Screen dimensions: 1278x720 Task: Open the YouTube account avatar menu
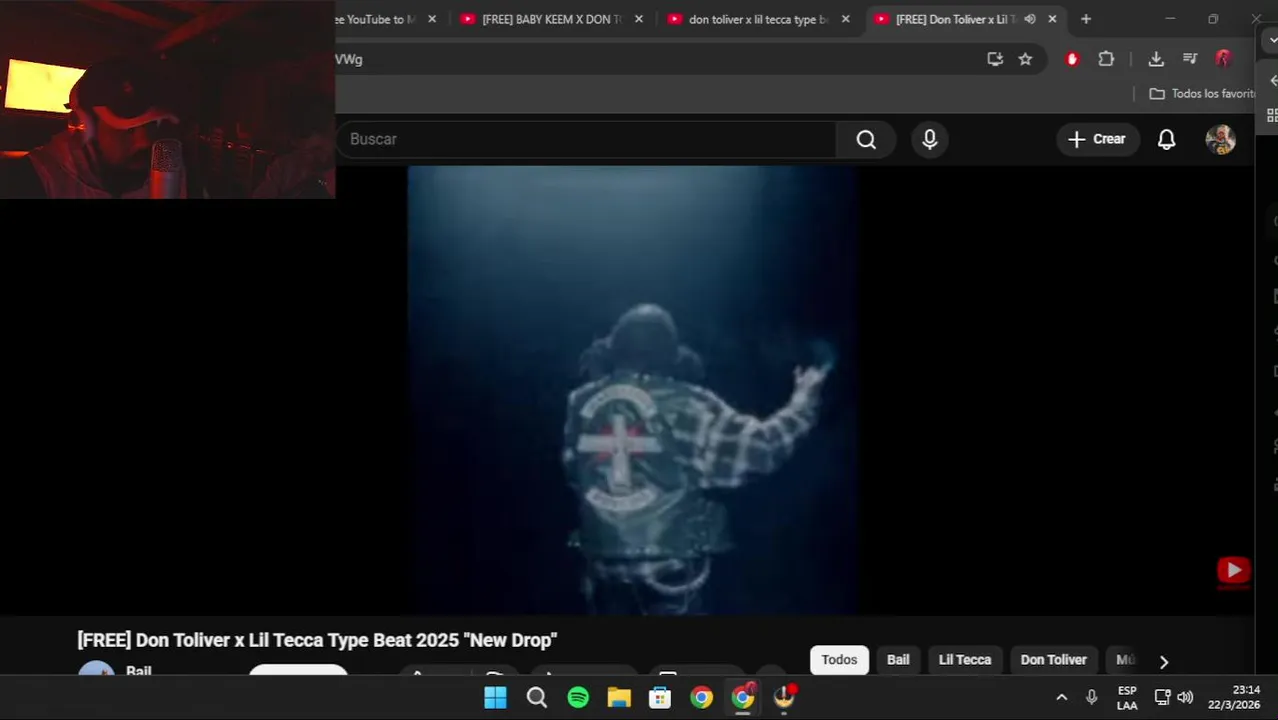[x=1220, y=140]
